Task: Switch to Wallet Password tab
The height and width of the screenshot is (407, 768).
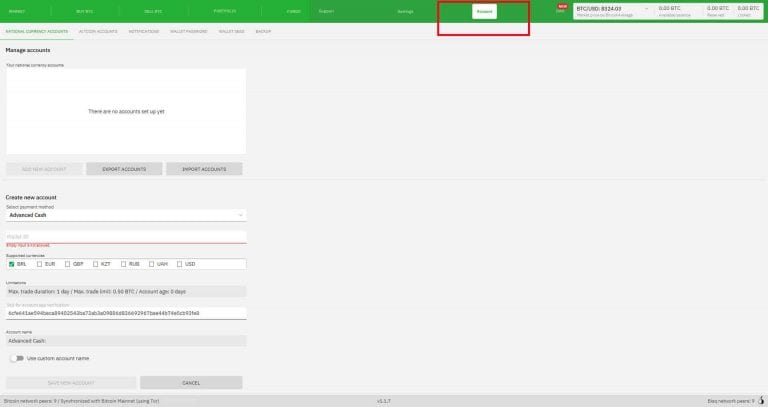Action: tap(189, 31)
